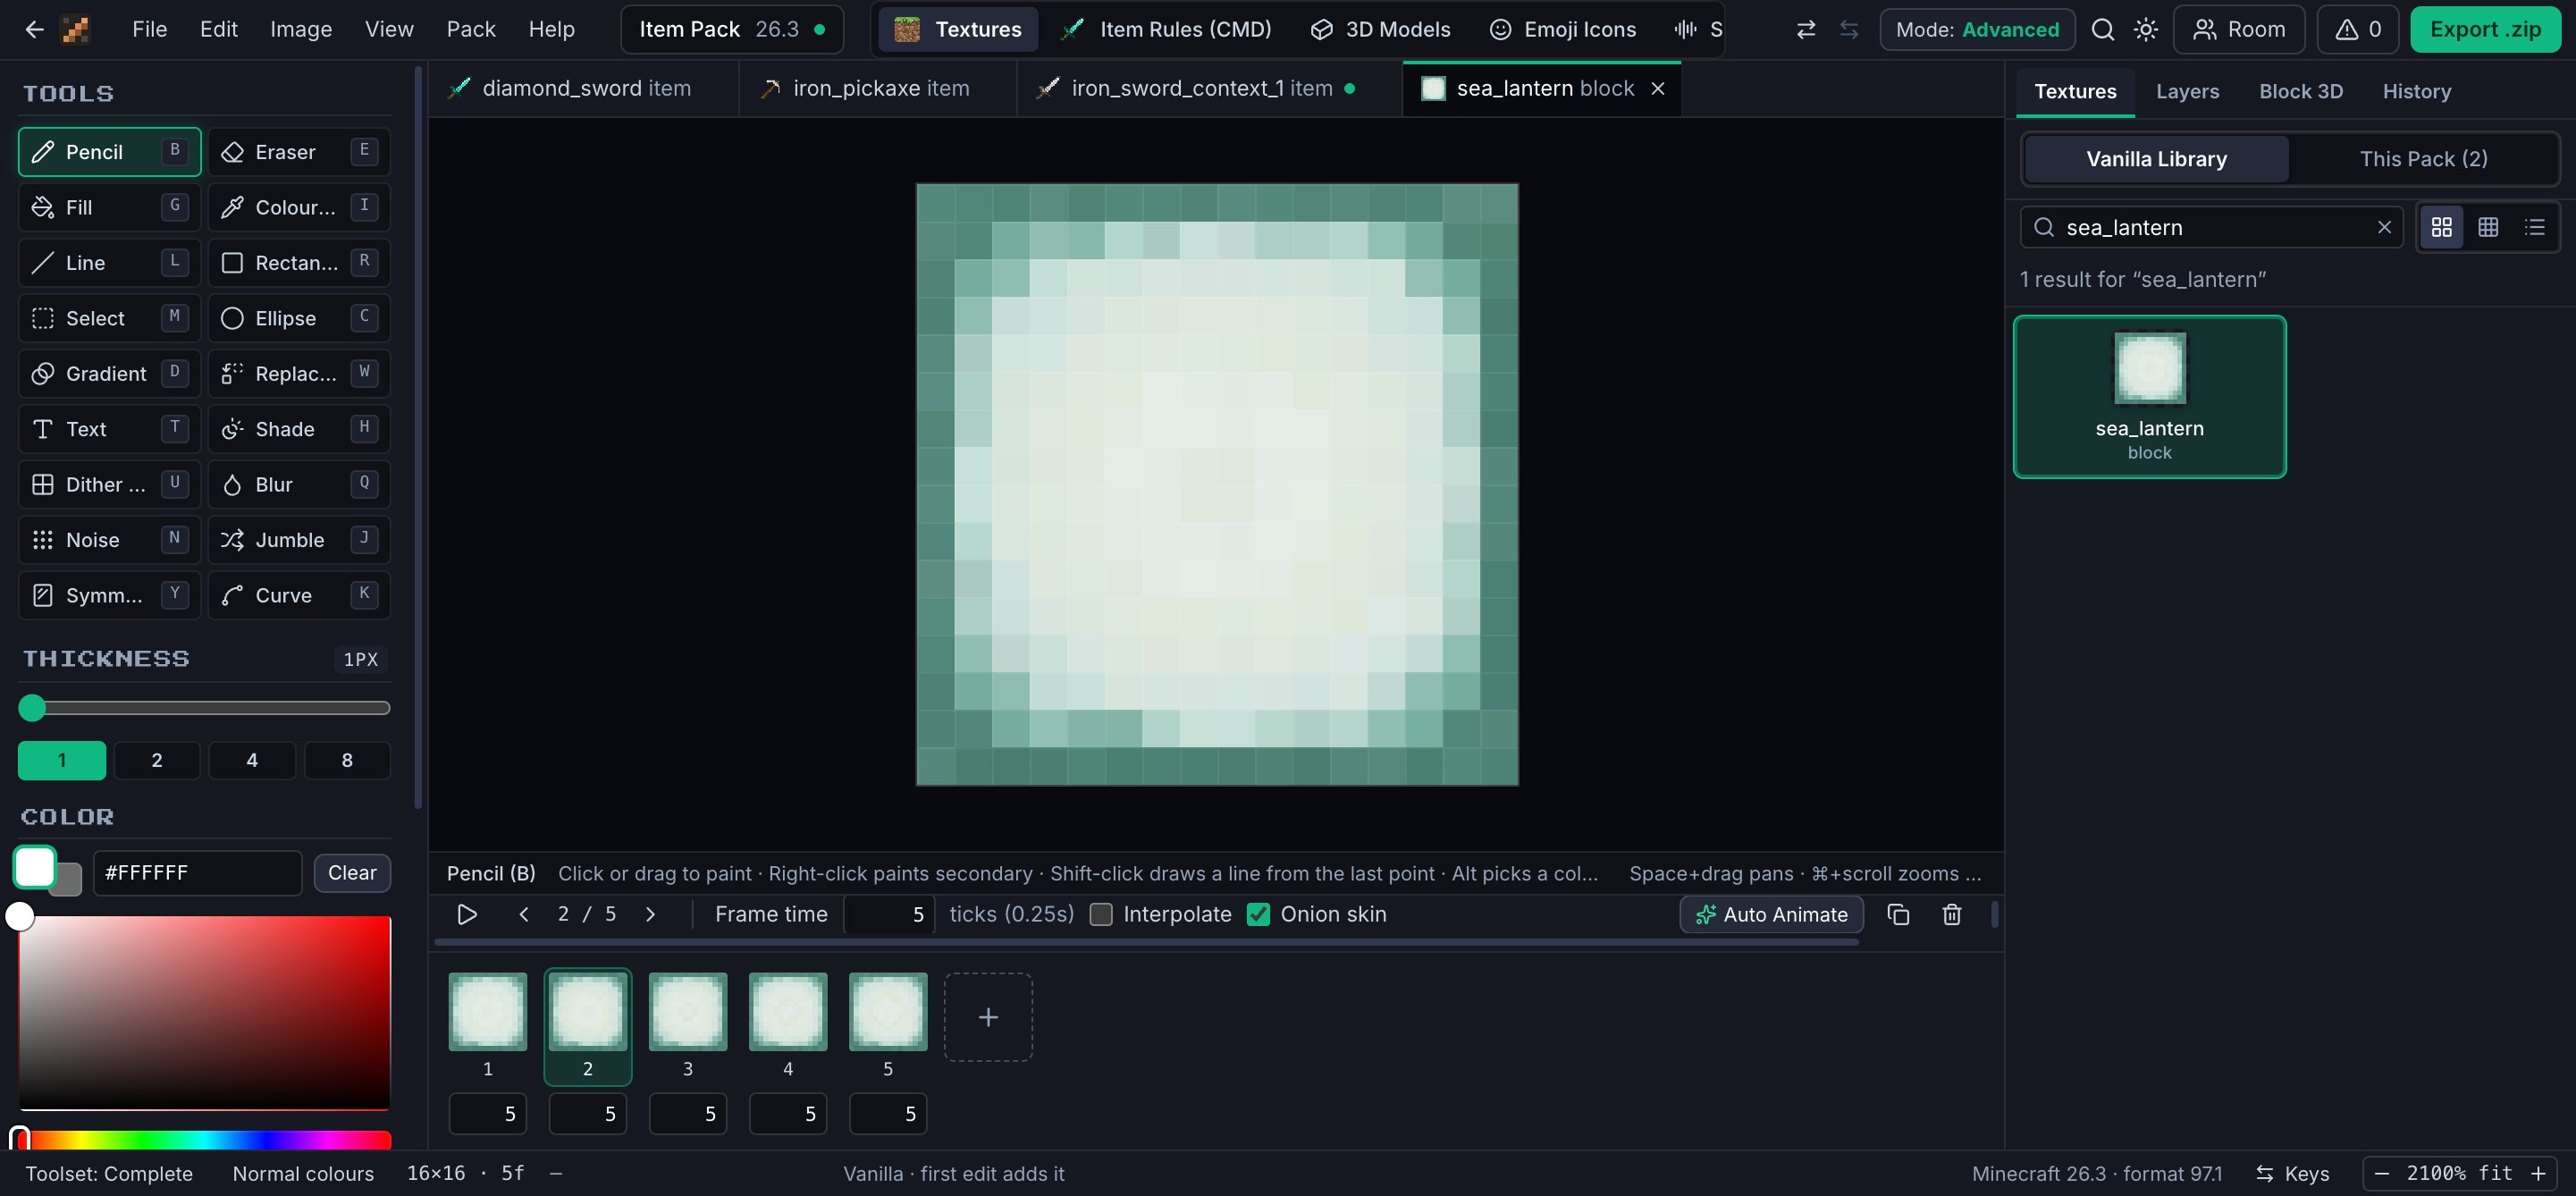
Task: Click the thickness slider handle
Action: click(x=32, y=708)
